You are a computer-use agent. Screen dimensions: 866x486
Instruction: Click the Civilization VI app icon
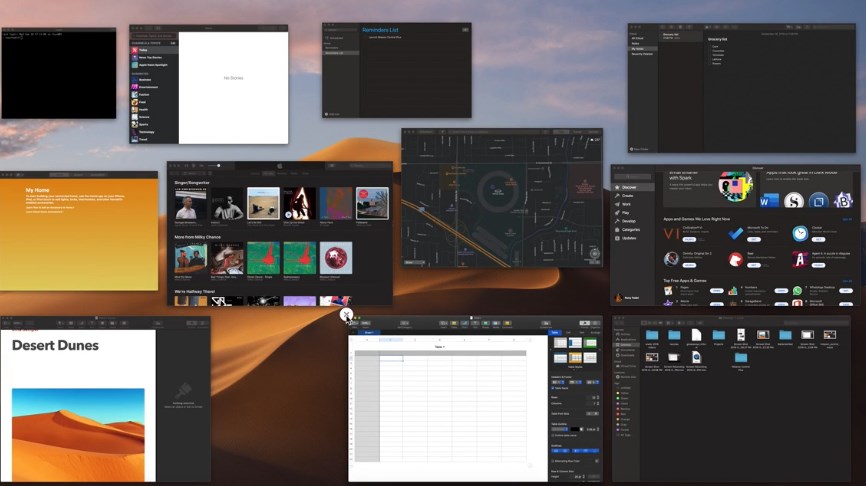coord(672,234)
